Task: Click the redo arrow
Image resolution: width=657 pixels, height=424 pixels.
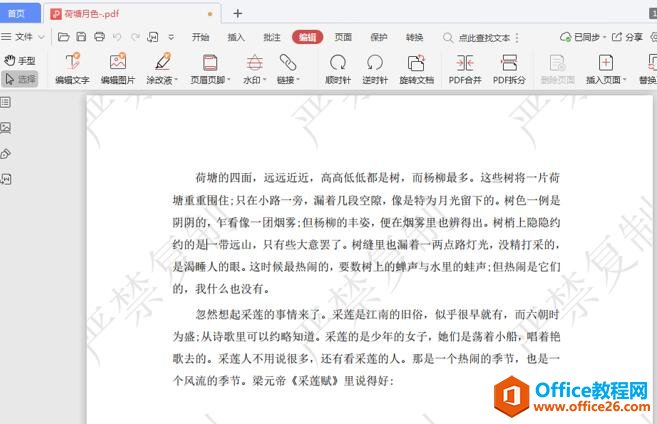Action: tap(135, 37)
